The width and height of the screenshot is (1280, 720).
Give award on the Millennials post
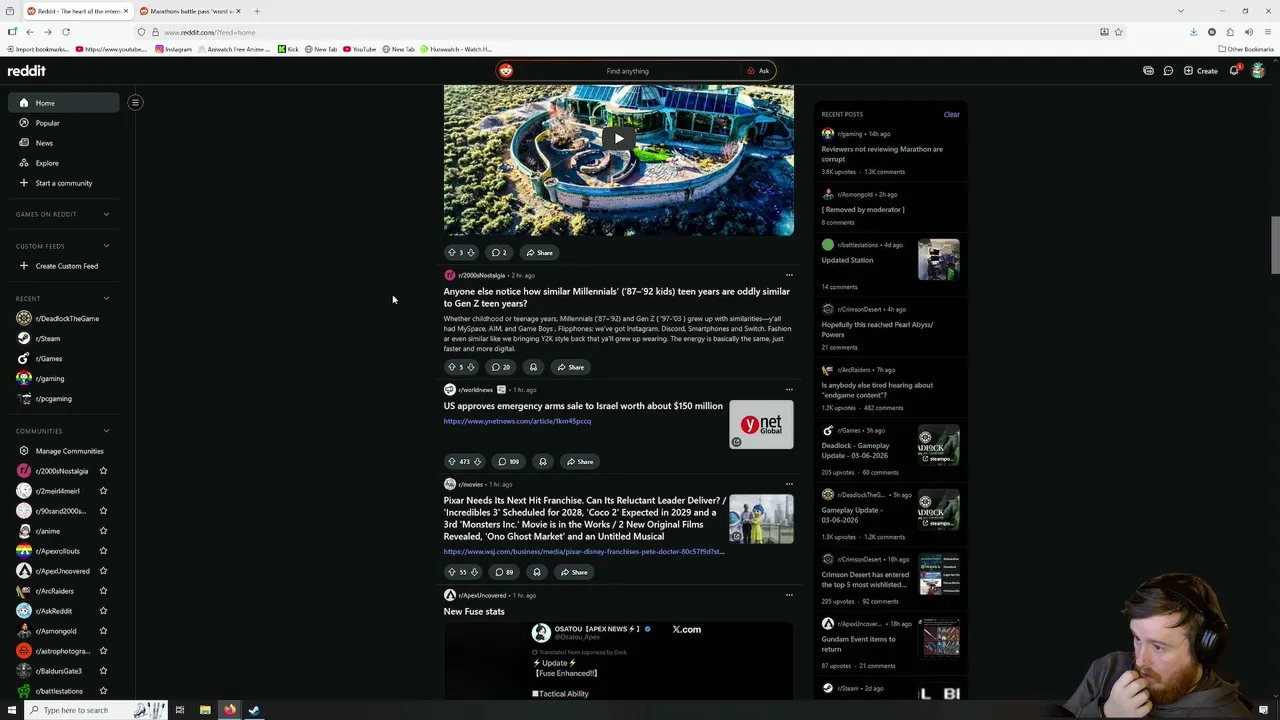[533, 367]
